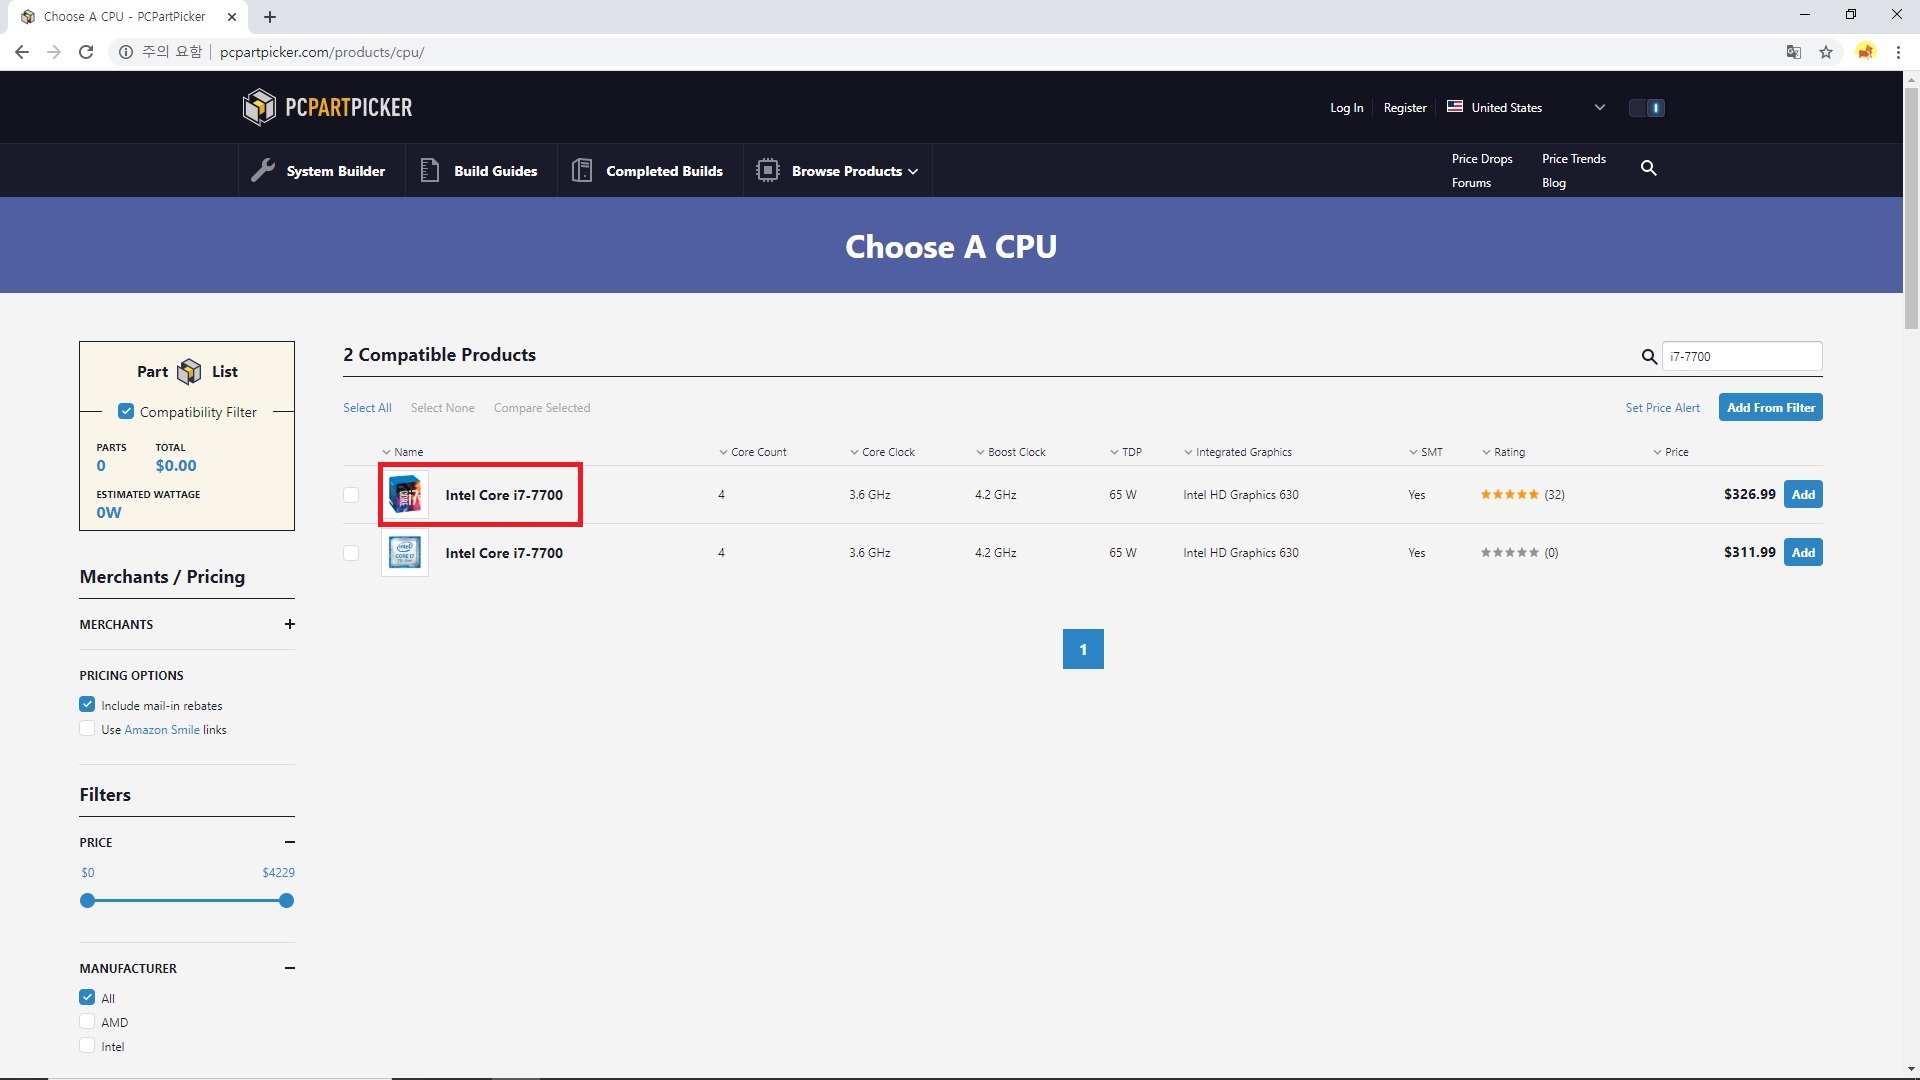Open the Forums link

tap(1471, 183)
